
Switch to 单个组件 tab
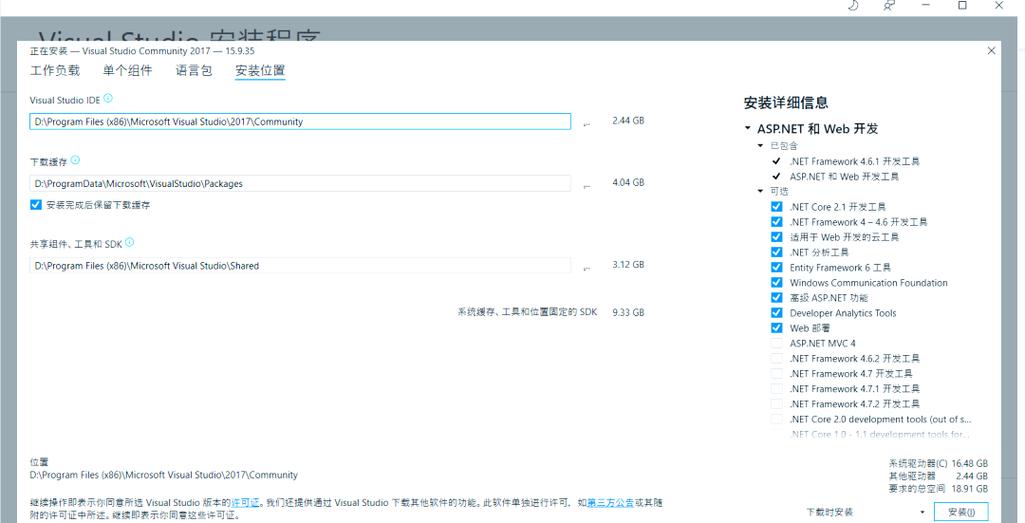[x=127, y=71]
